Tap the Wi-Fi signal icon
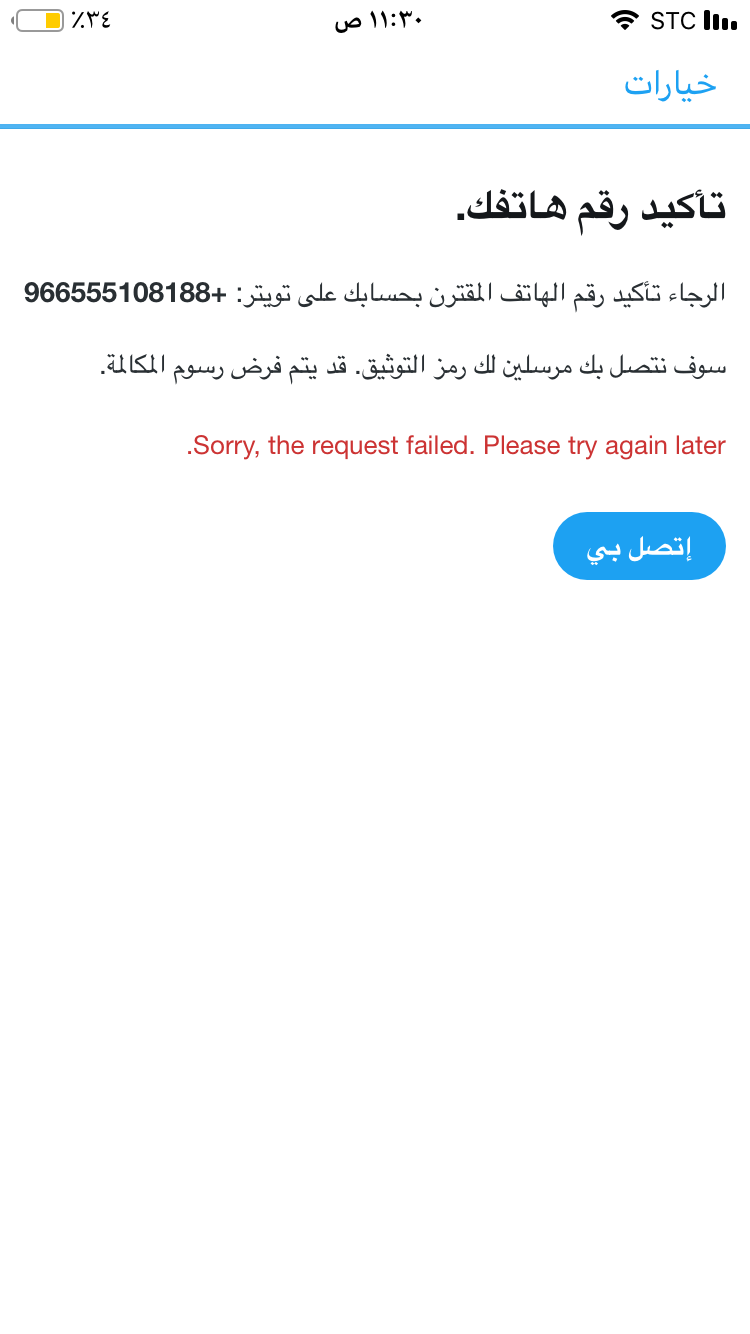 (x=625, y=20)
